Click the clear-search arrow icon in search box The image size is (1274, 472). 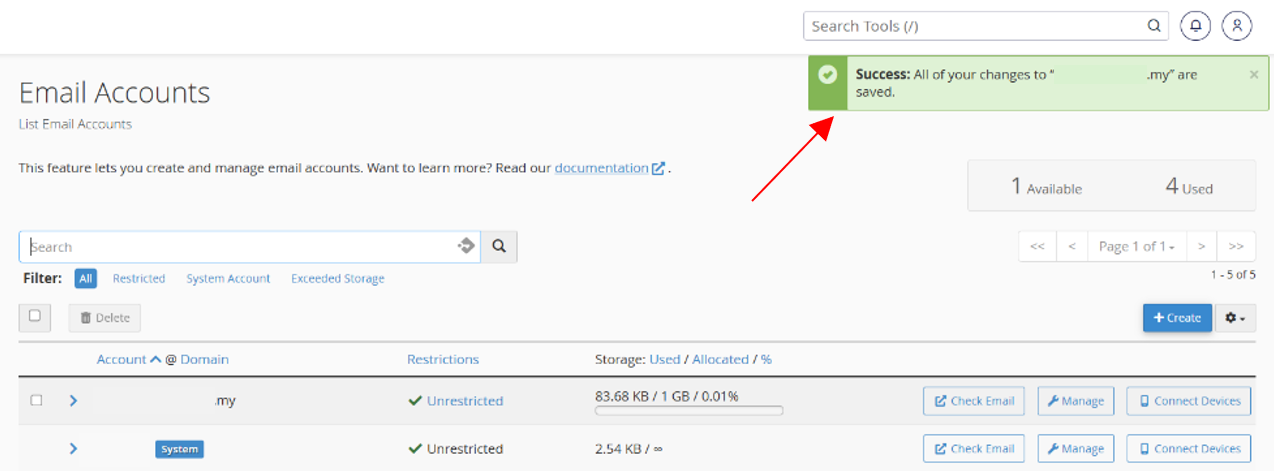click(466, 246)
